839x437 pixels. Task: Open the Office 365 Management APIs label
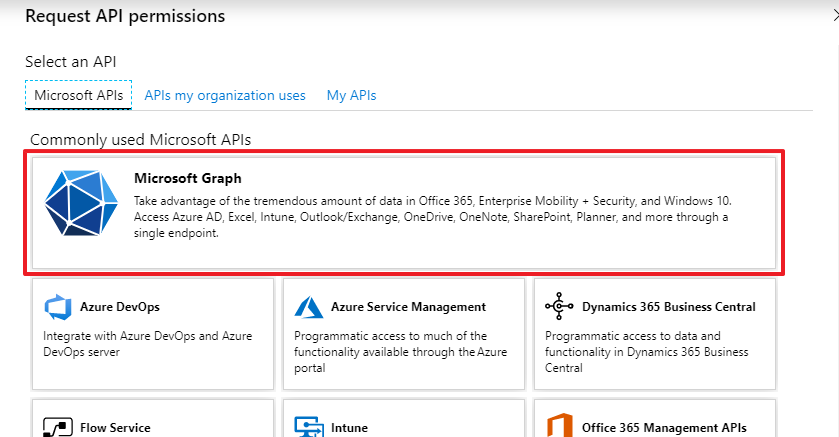[664, 428]
